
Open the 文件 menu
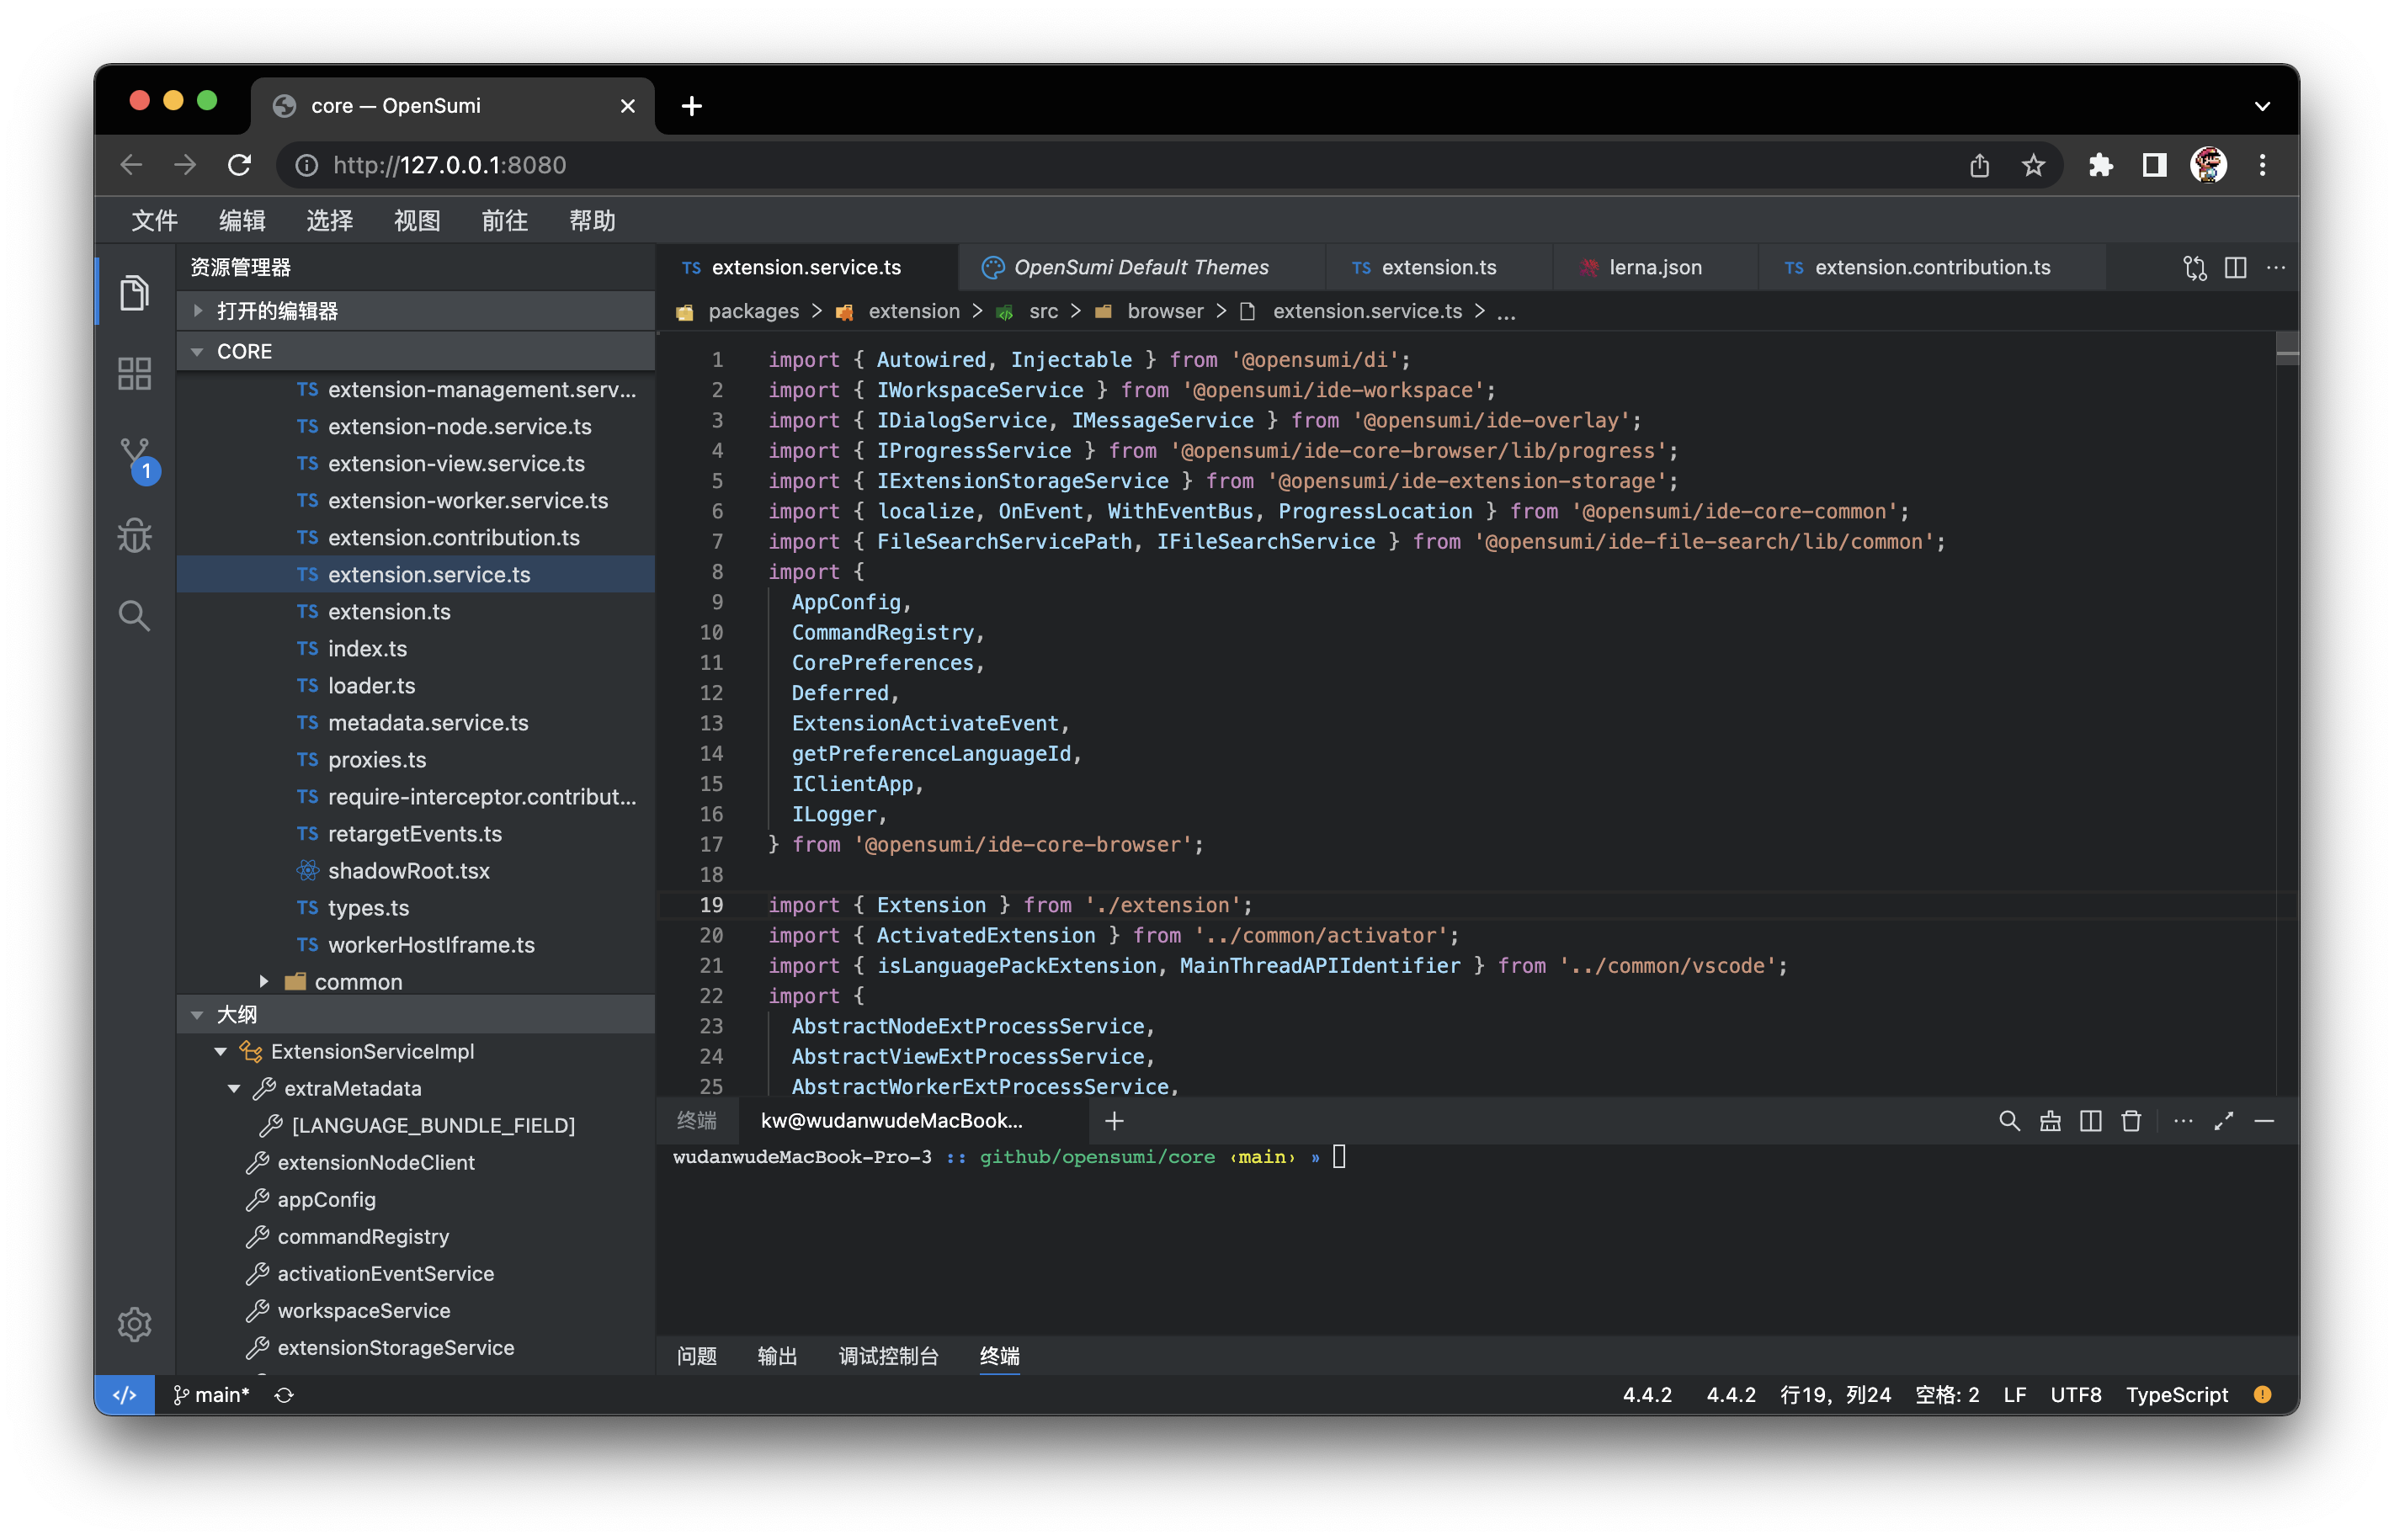click(154, 220)
